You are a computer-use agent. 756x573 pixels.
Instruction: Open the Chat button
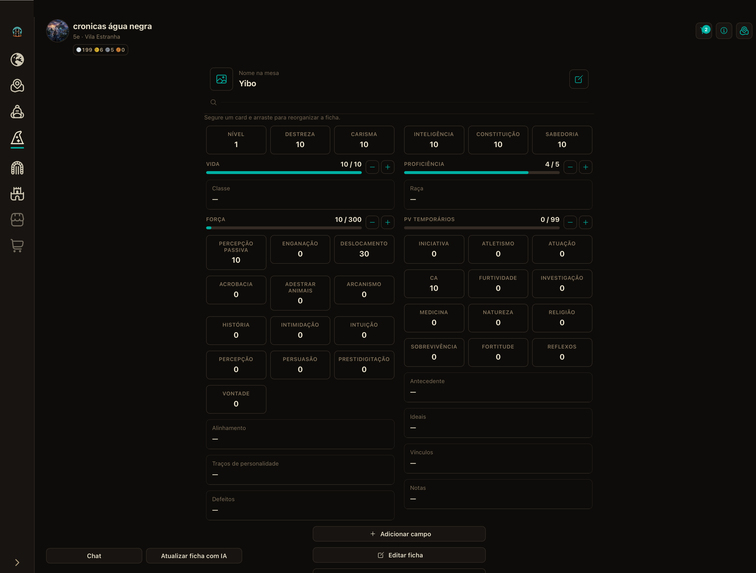click(x=94, y=556)
